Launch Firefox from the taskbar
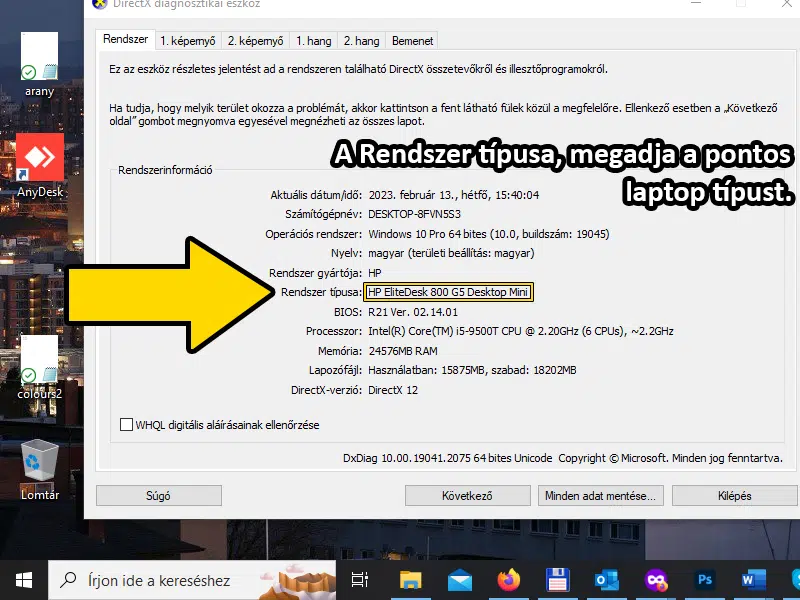 pos(508,580)
